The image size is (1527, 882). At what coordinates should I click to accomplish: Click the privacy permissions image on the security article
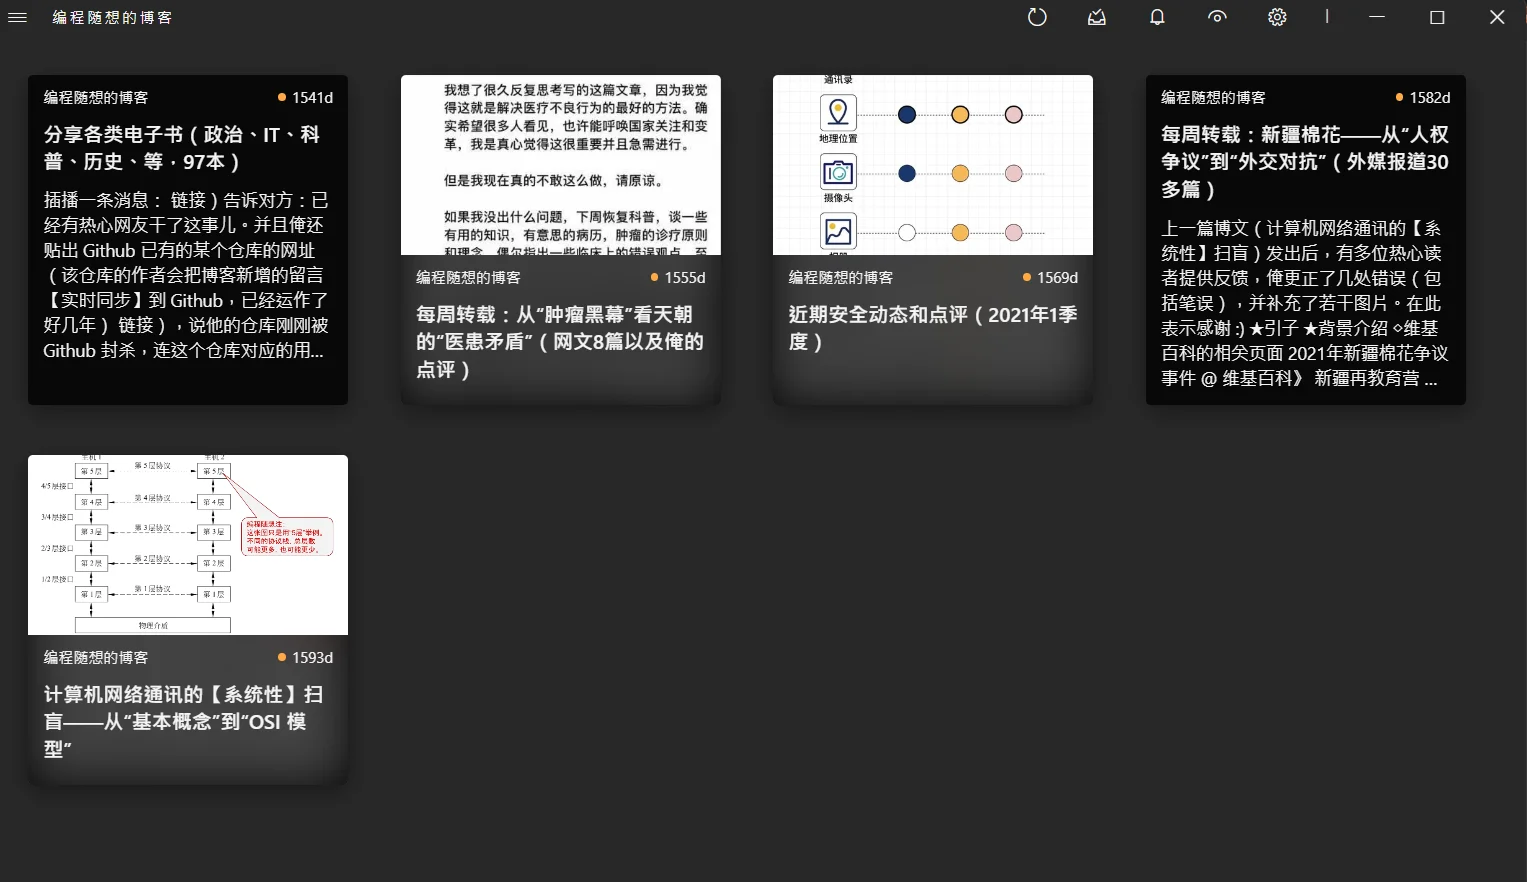[932, 164]
